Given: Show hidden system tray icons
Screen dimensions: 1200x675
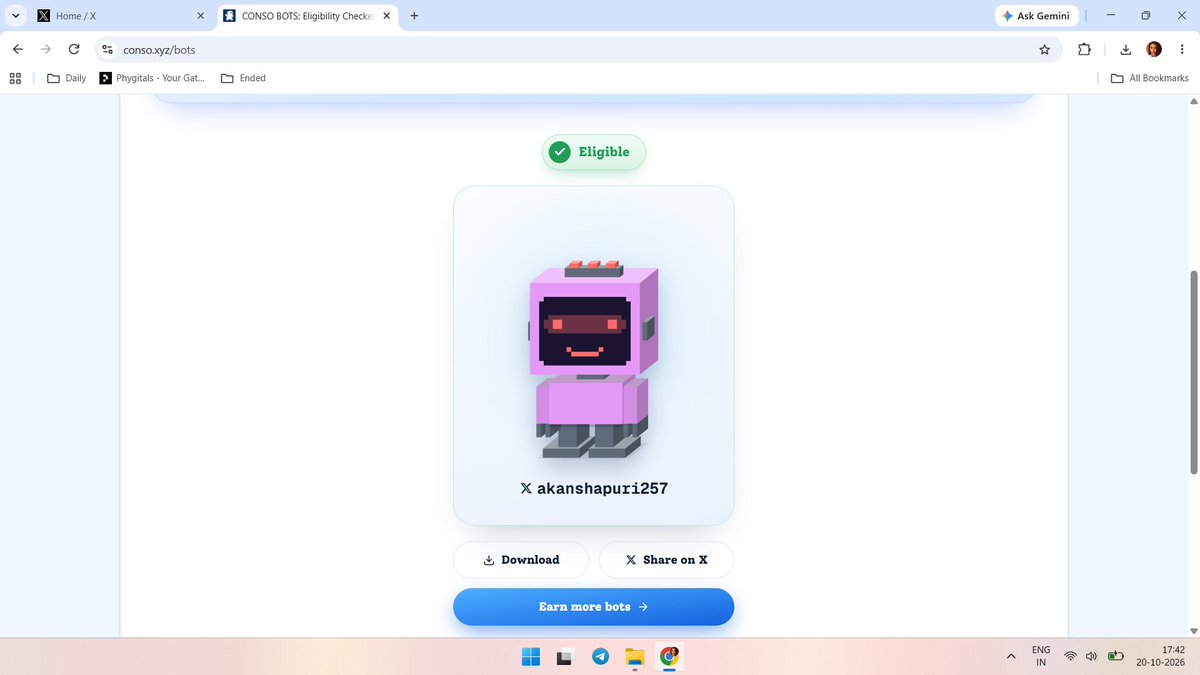Looking at the screenshot, I should click(x=1011, y=656).
